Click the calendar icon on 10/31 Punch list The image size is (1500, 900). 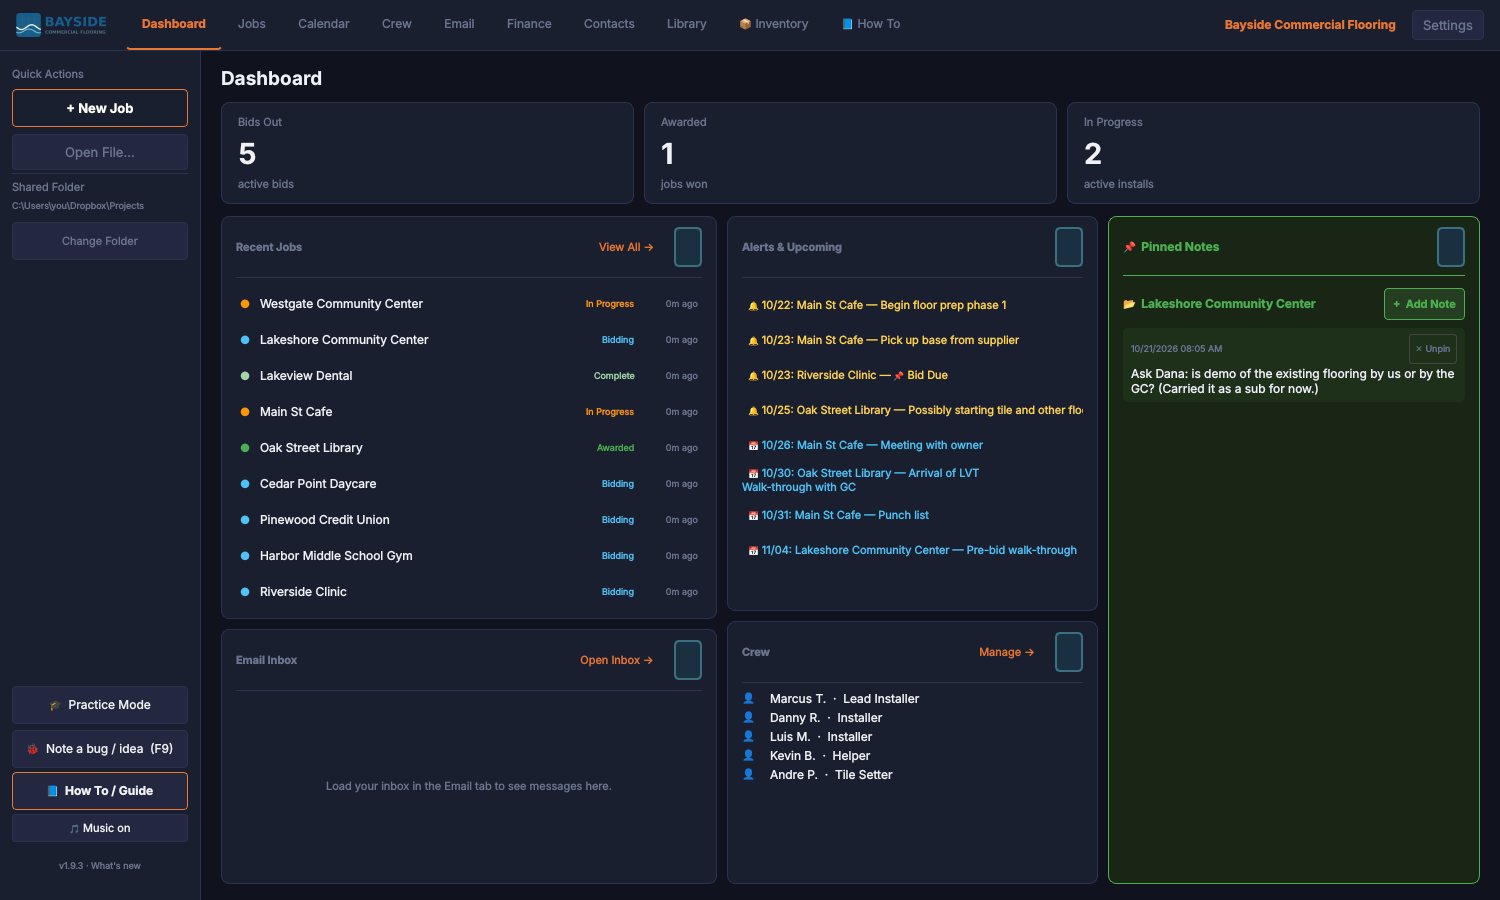click(x=753, y=516)
